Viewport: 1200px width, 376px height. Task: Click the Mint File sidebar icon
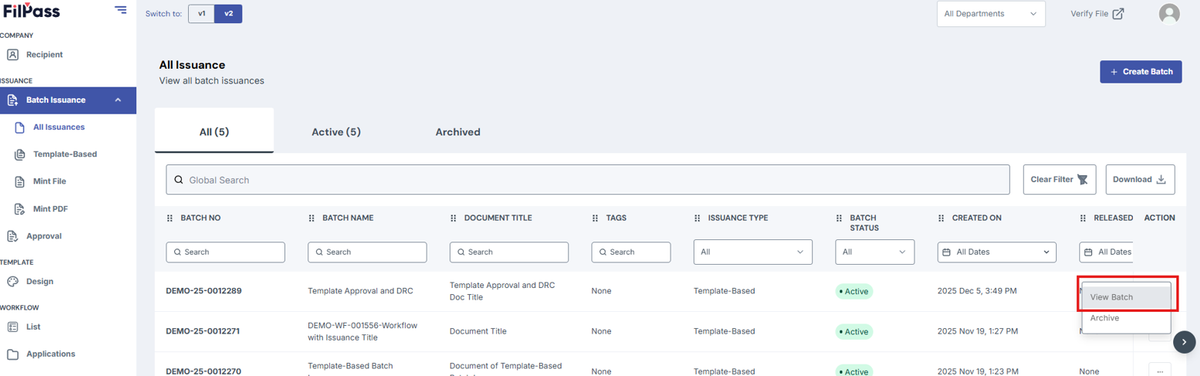tap(20, 182)
